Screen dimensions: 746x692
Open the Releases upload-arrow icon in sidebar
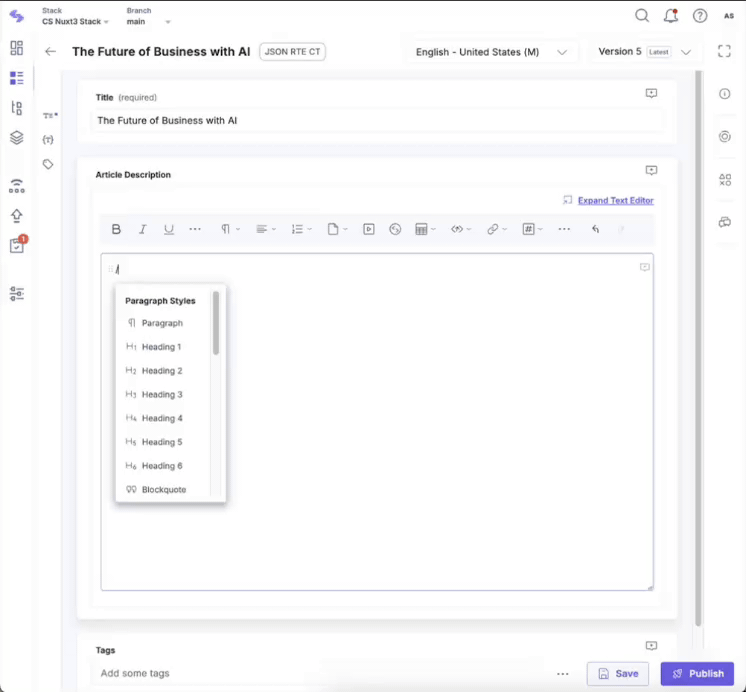pos(17,216)
